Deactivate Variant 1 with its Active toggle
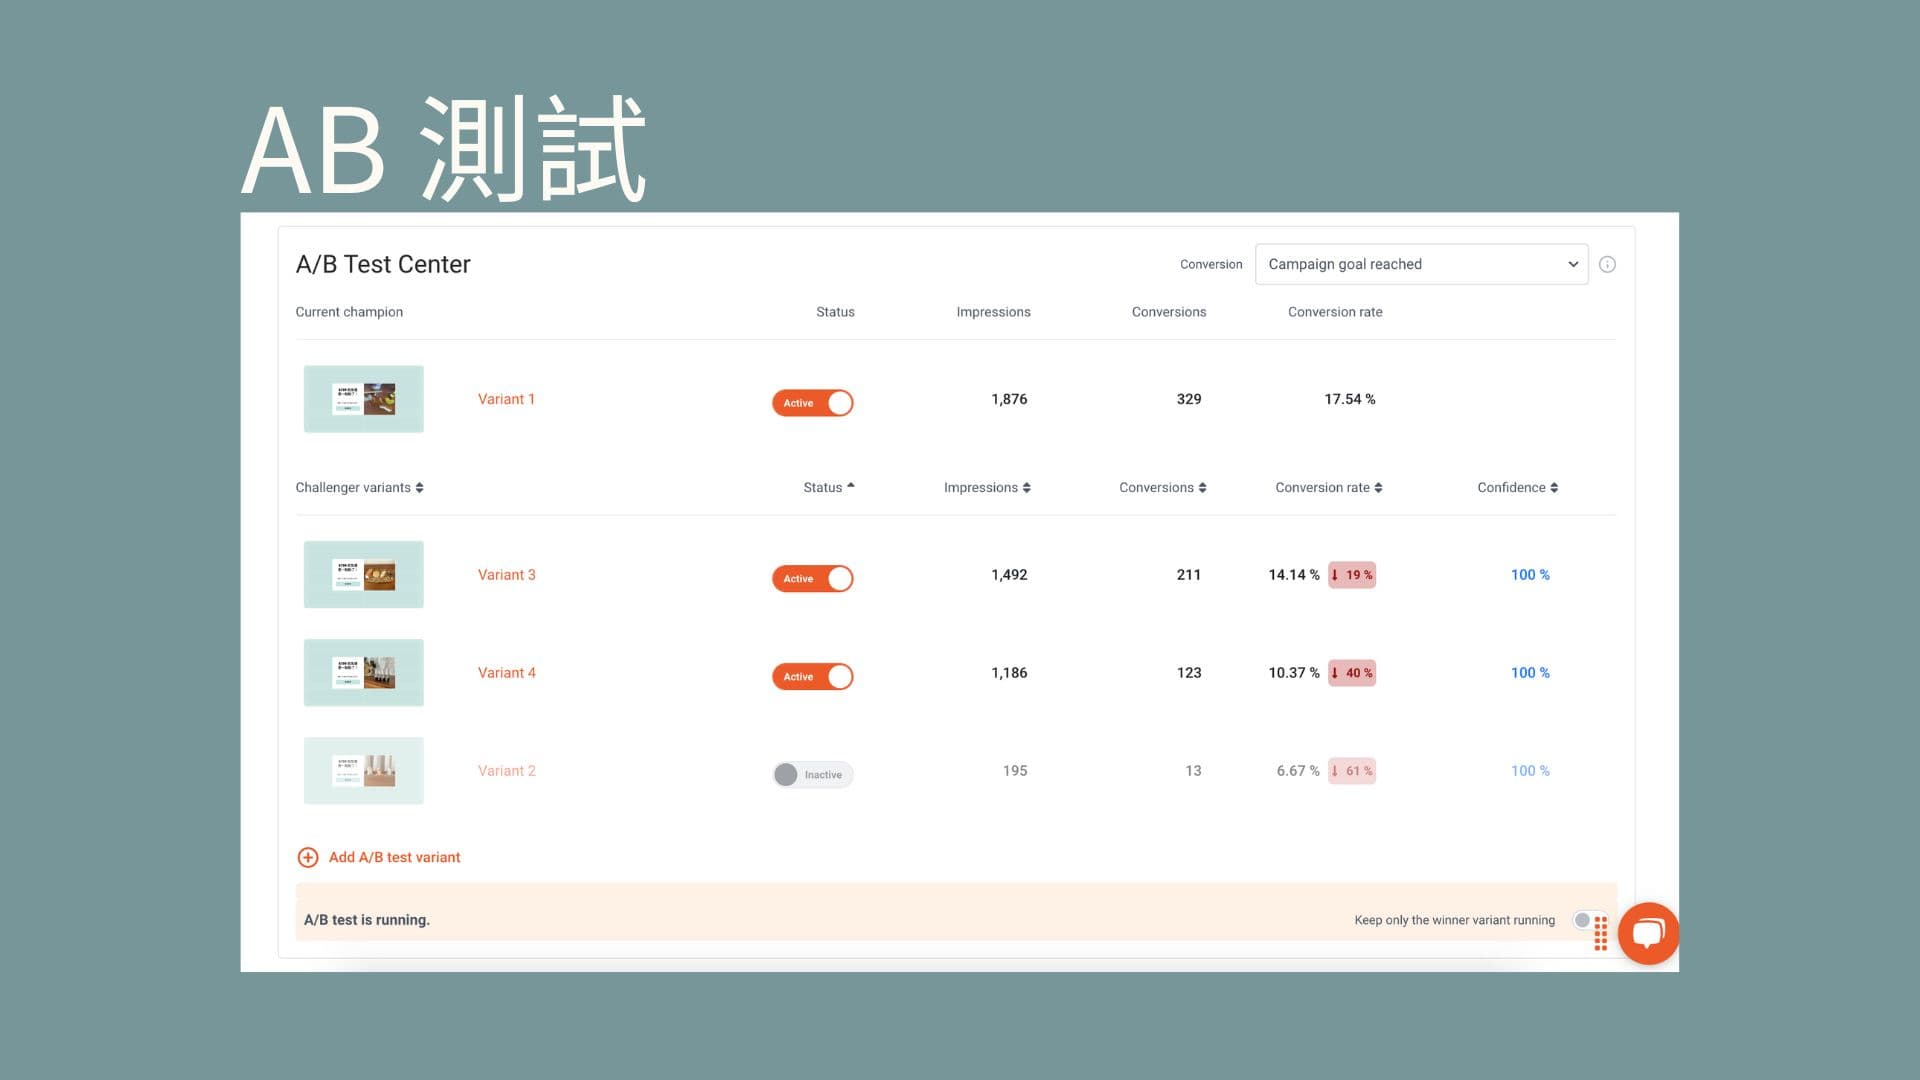This screenshot has height=1080, width=1920. click(812, 402)
